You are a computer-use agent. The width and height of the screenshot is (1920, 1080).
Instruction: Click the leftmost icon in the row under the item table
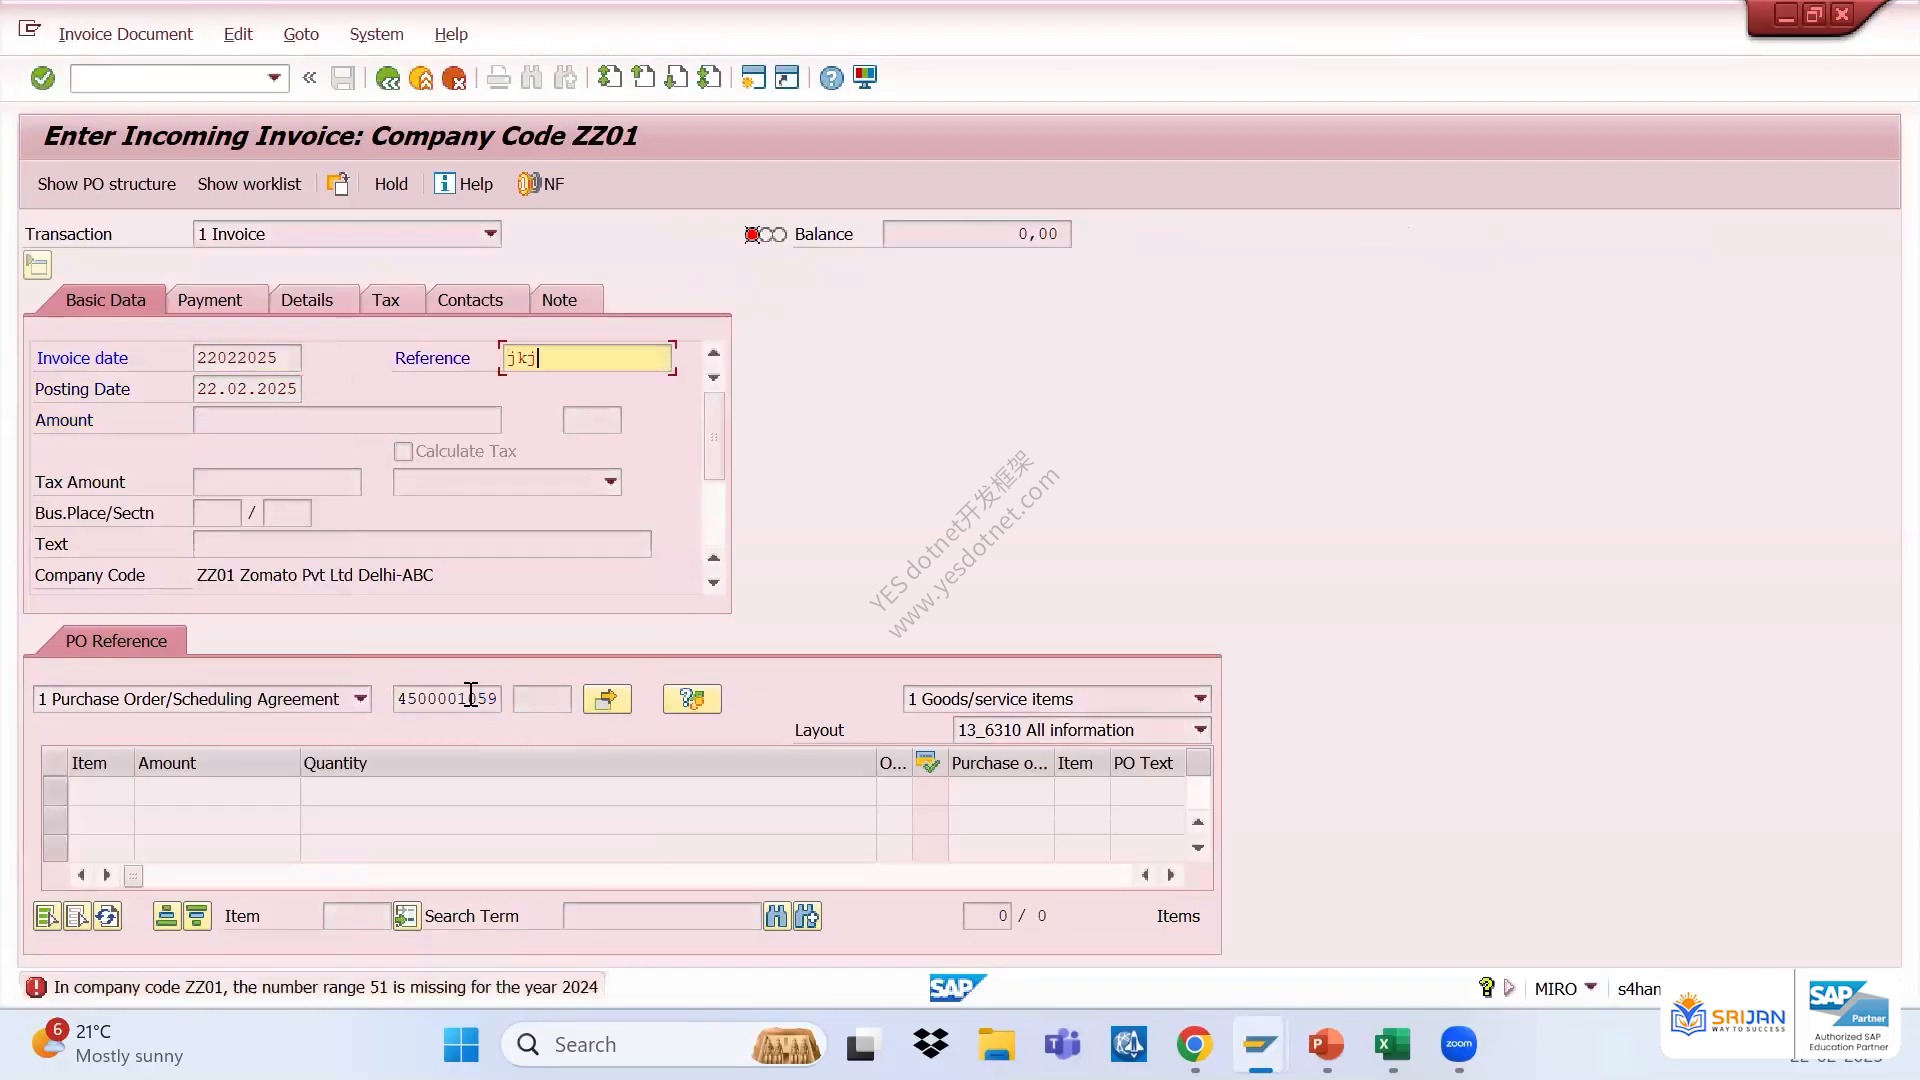47,916
